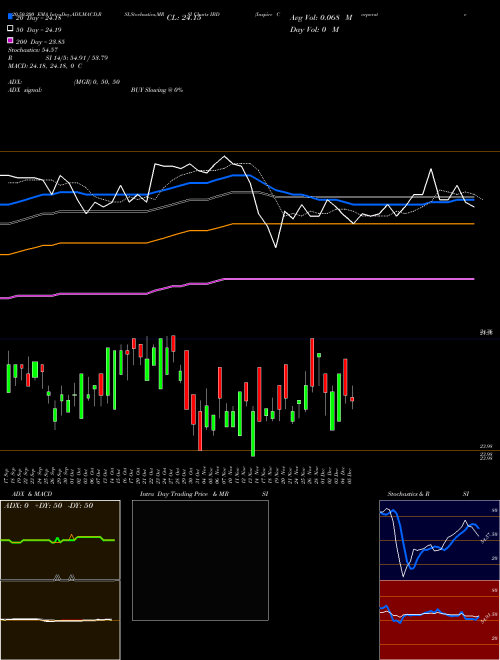500x660 pixels.
Task: Click the 22.98 price label beside orange line
Action: (486, 446)
